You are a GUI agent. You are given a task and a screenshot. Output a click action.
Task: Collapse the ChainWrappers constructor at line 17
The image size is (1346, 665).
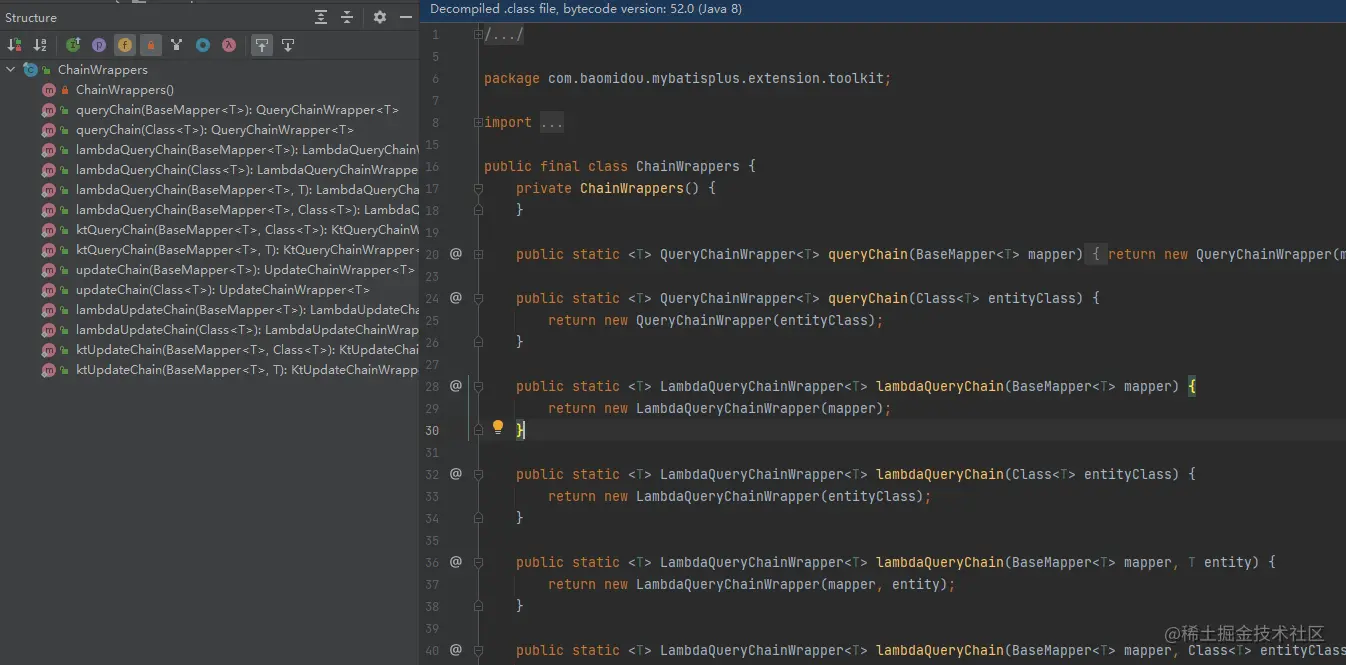click(478, 189)
